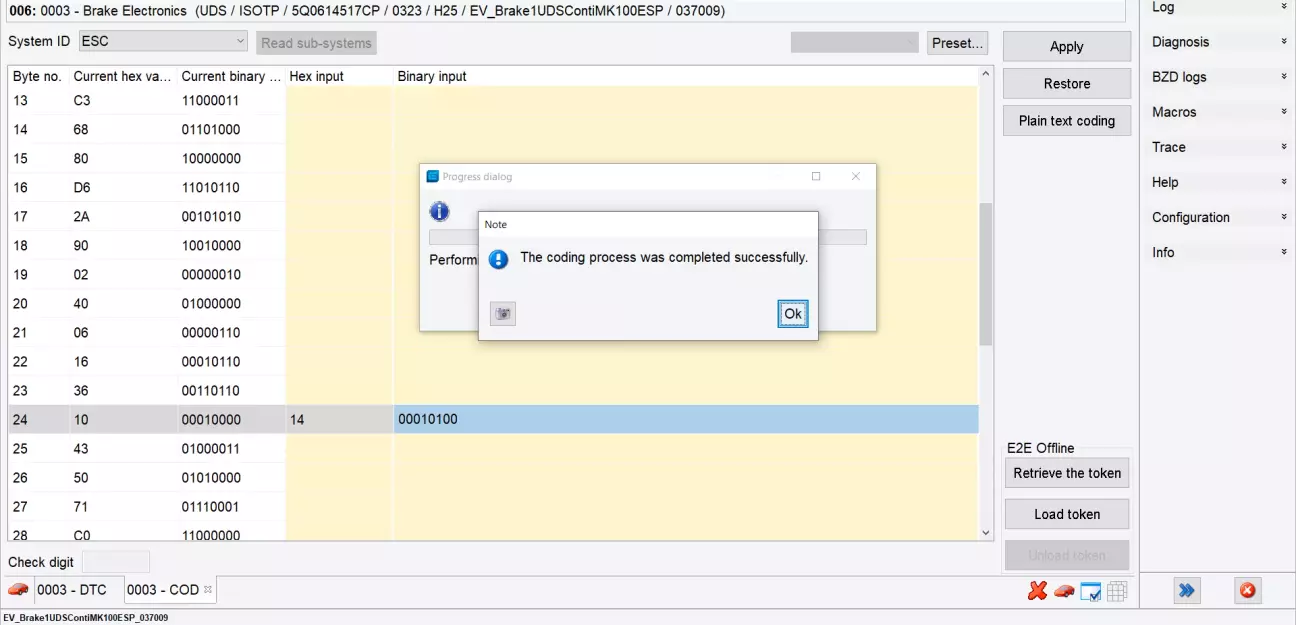1296x625 pixels.
Task: Expand the Configuration sidebar section
Action: (1218, 217)
